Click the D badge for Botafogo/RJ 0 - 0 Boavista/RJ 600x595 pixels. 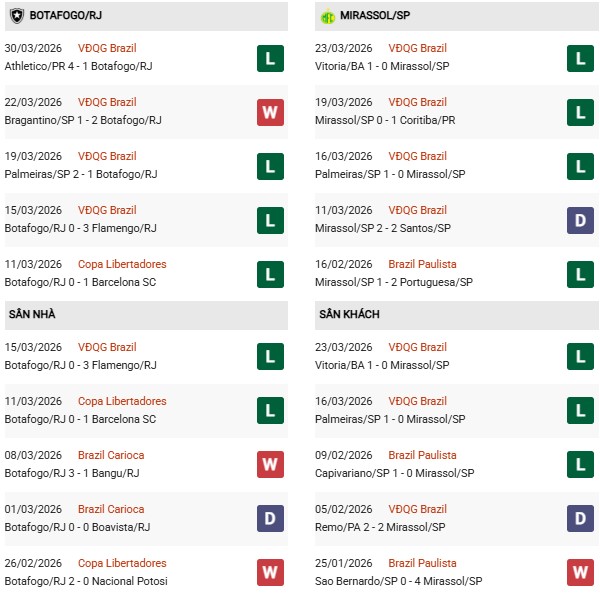coord(270,519)
